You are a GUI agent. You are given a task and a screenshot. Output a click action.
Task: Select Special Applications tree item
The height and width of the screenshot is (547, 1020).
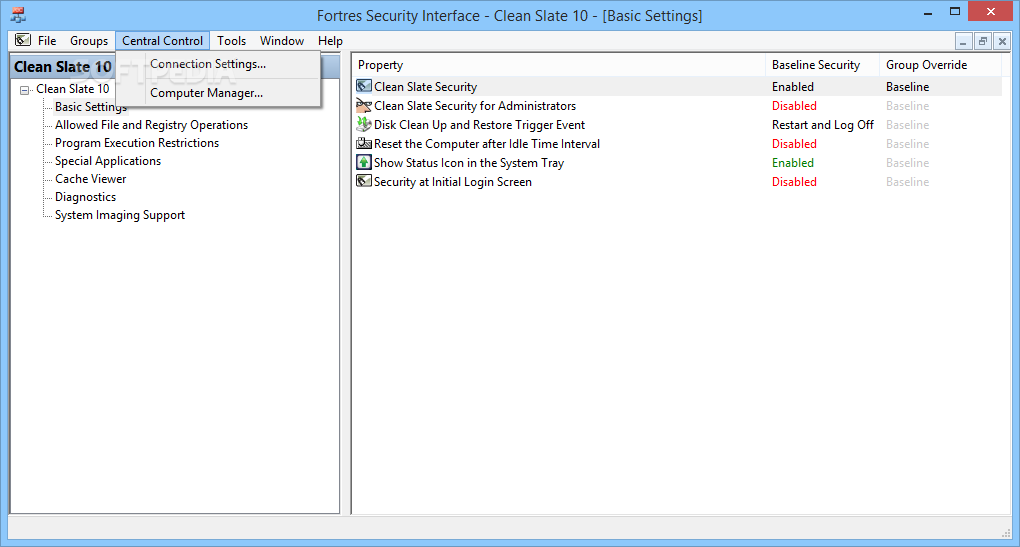108,161
